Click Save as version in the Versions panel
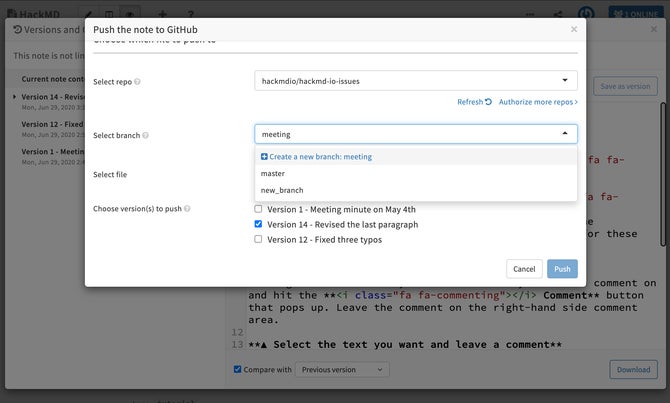This screenshot has height=403, width=670. [625, 86]
